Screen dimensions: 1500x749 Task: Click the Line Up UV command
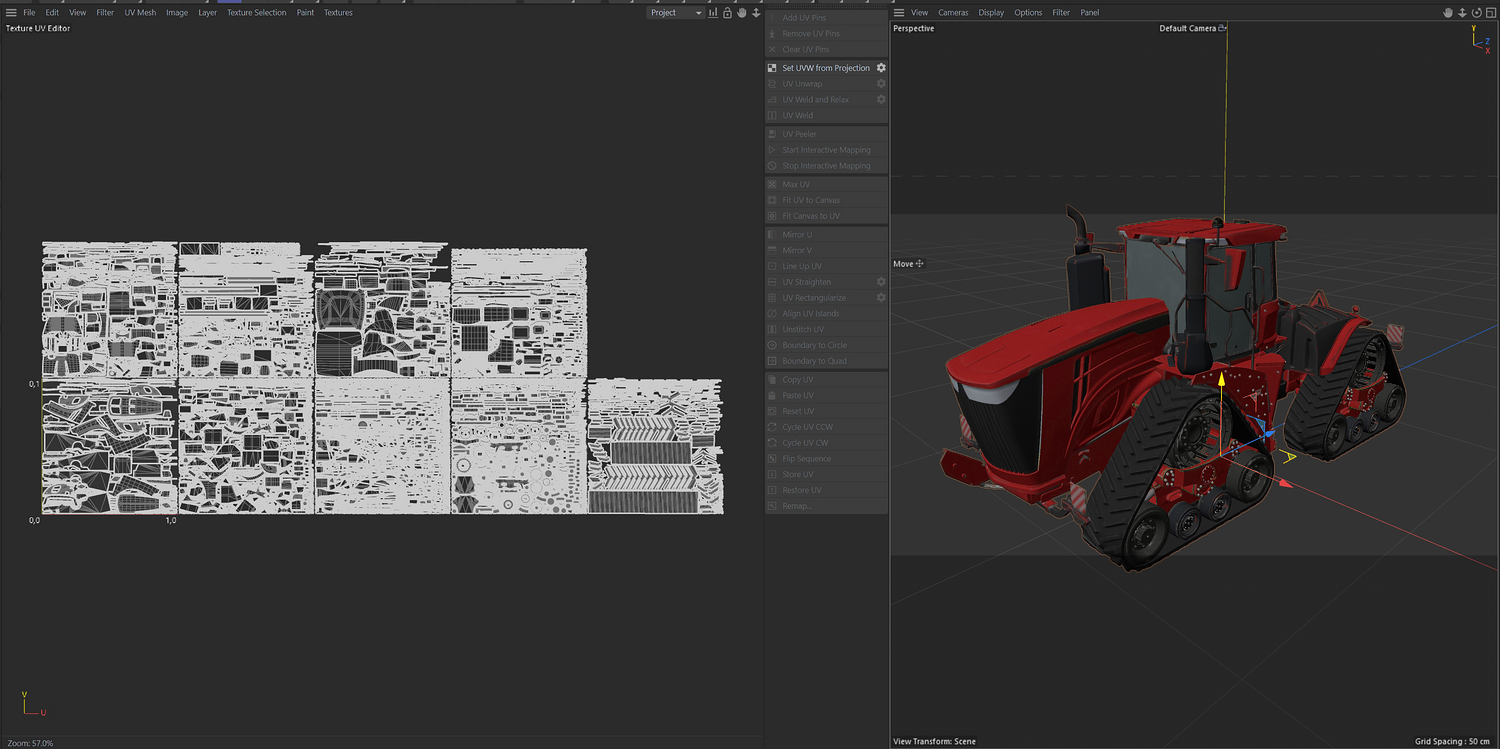tap(826, 266)
